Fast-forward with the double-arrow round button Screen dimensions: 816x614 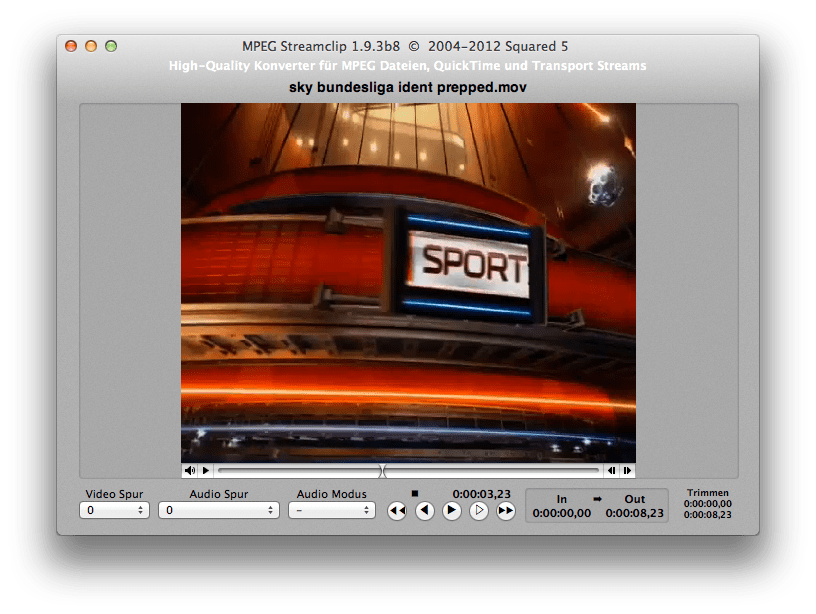click(x=506, y=511)
